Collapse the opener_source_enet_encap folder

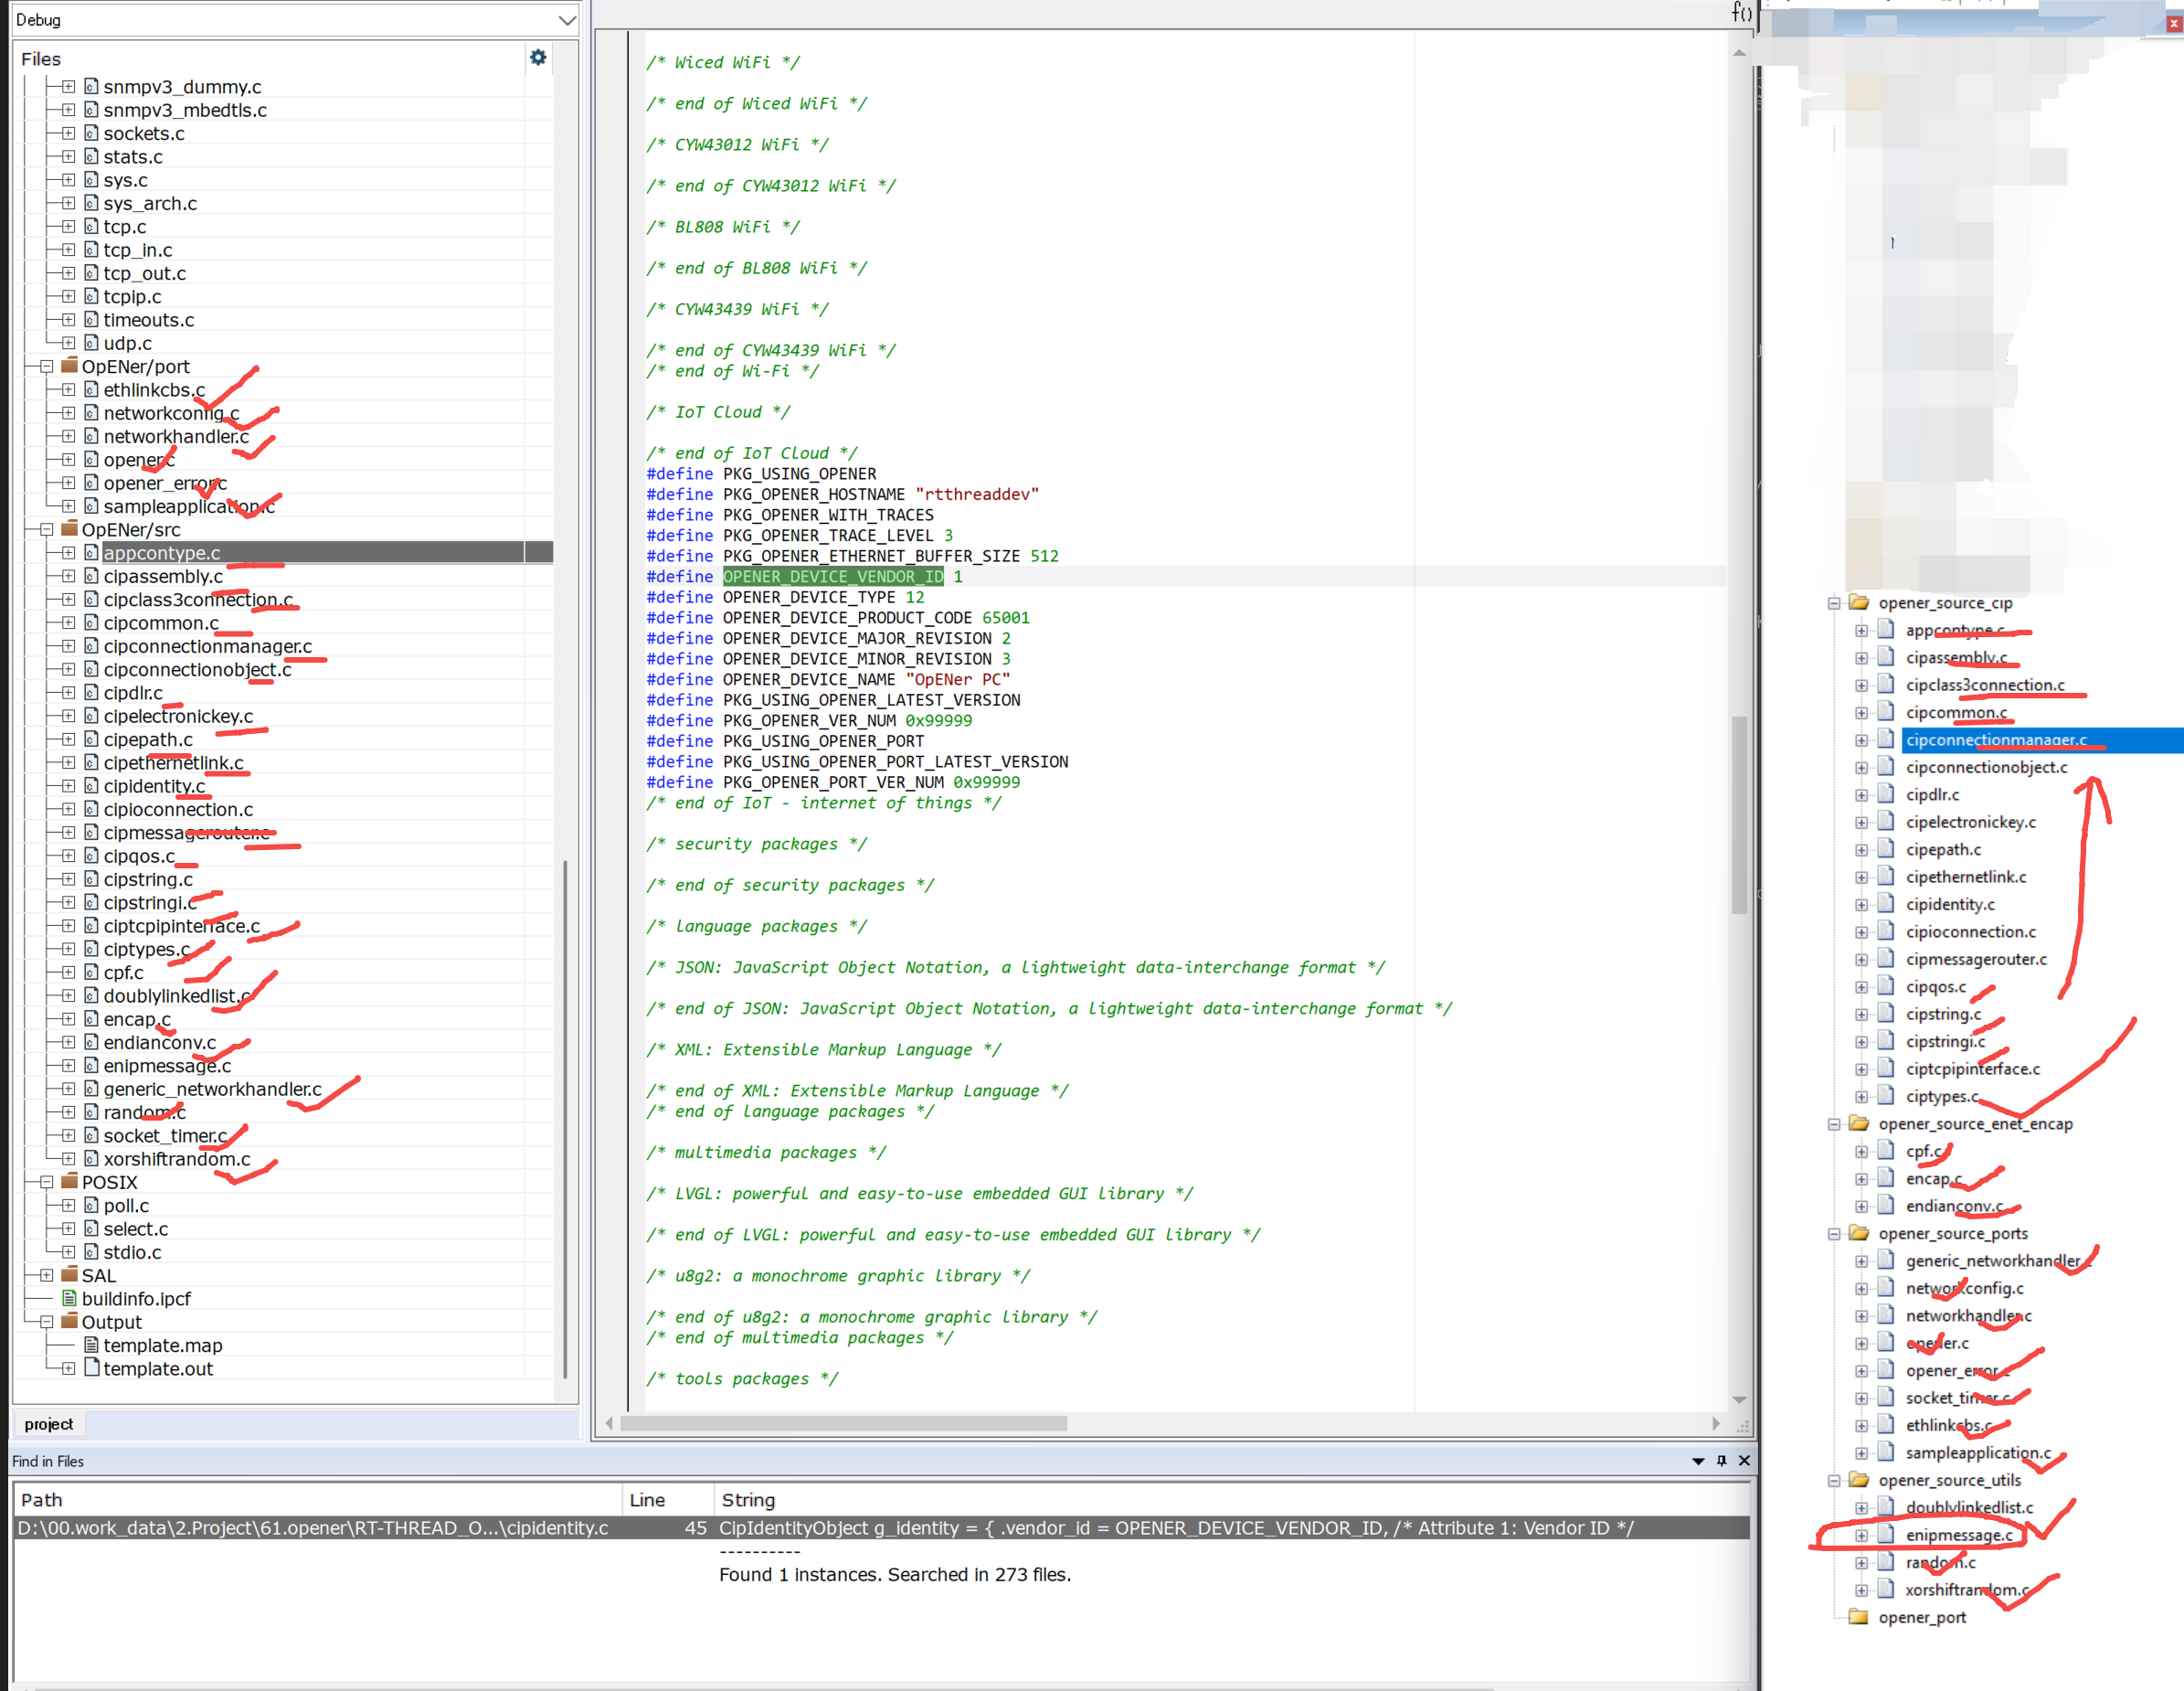[1834, 1124]
